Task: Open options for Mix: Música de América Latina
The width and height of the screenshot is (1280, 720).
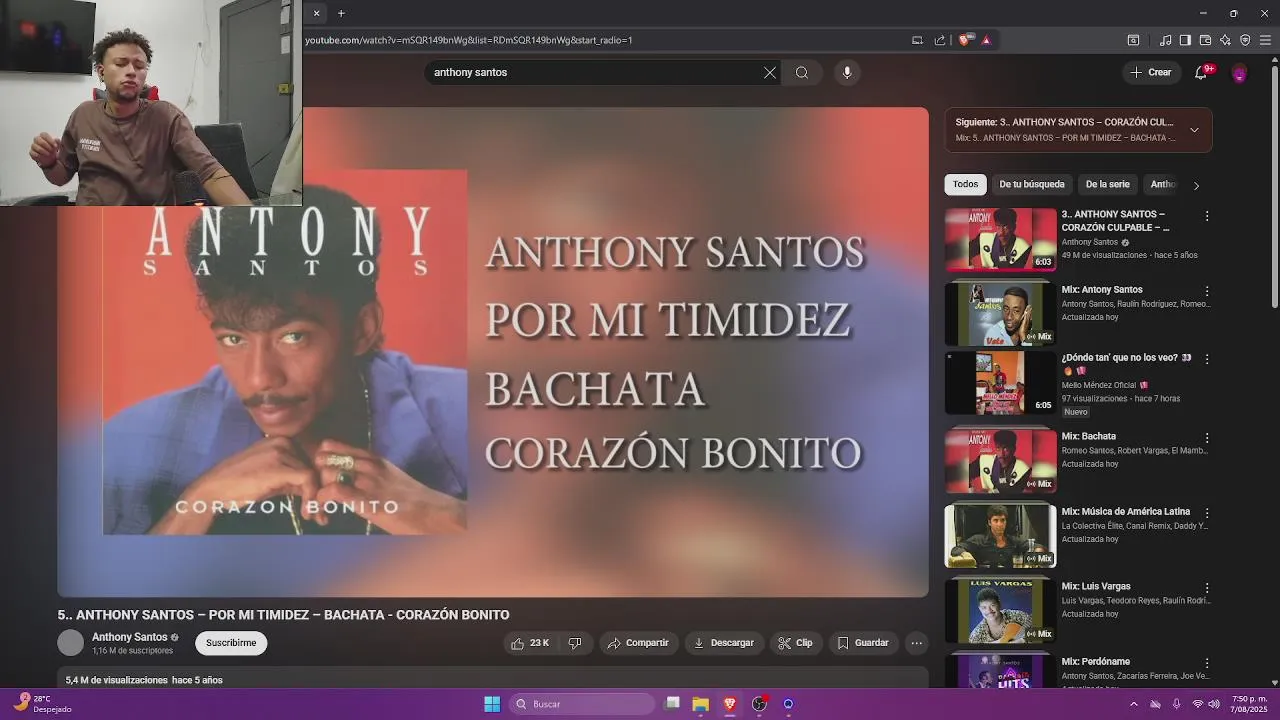Action: coord(1207,513)
